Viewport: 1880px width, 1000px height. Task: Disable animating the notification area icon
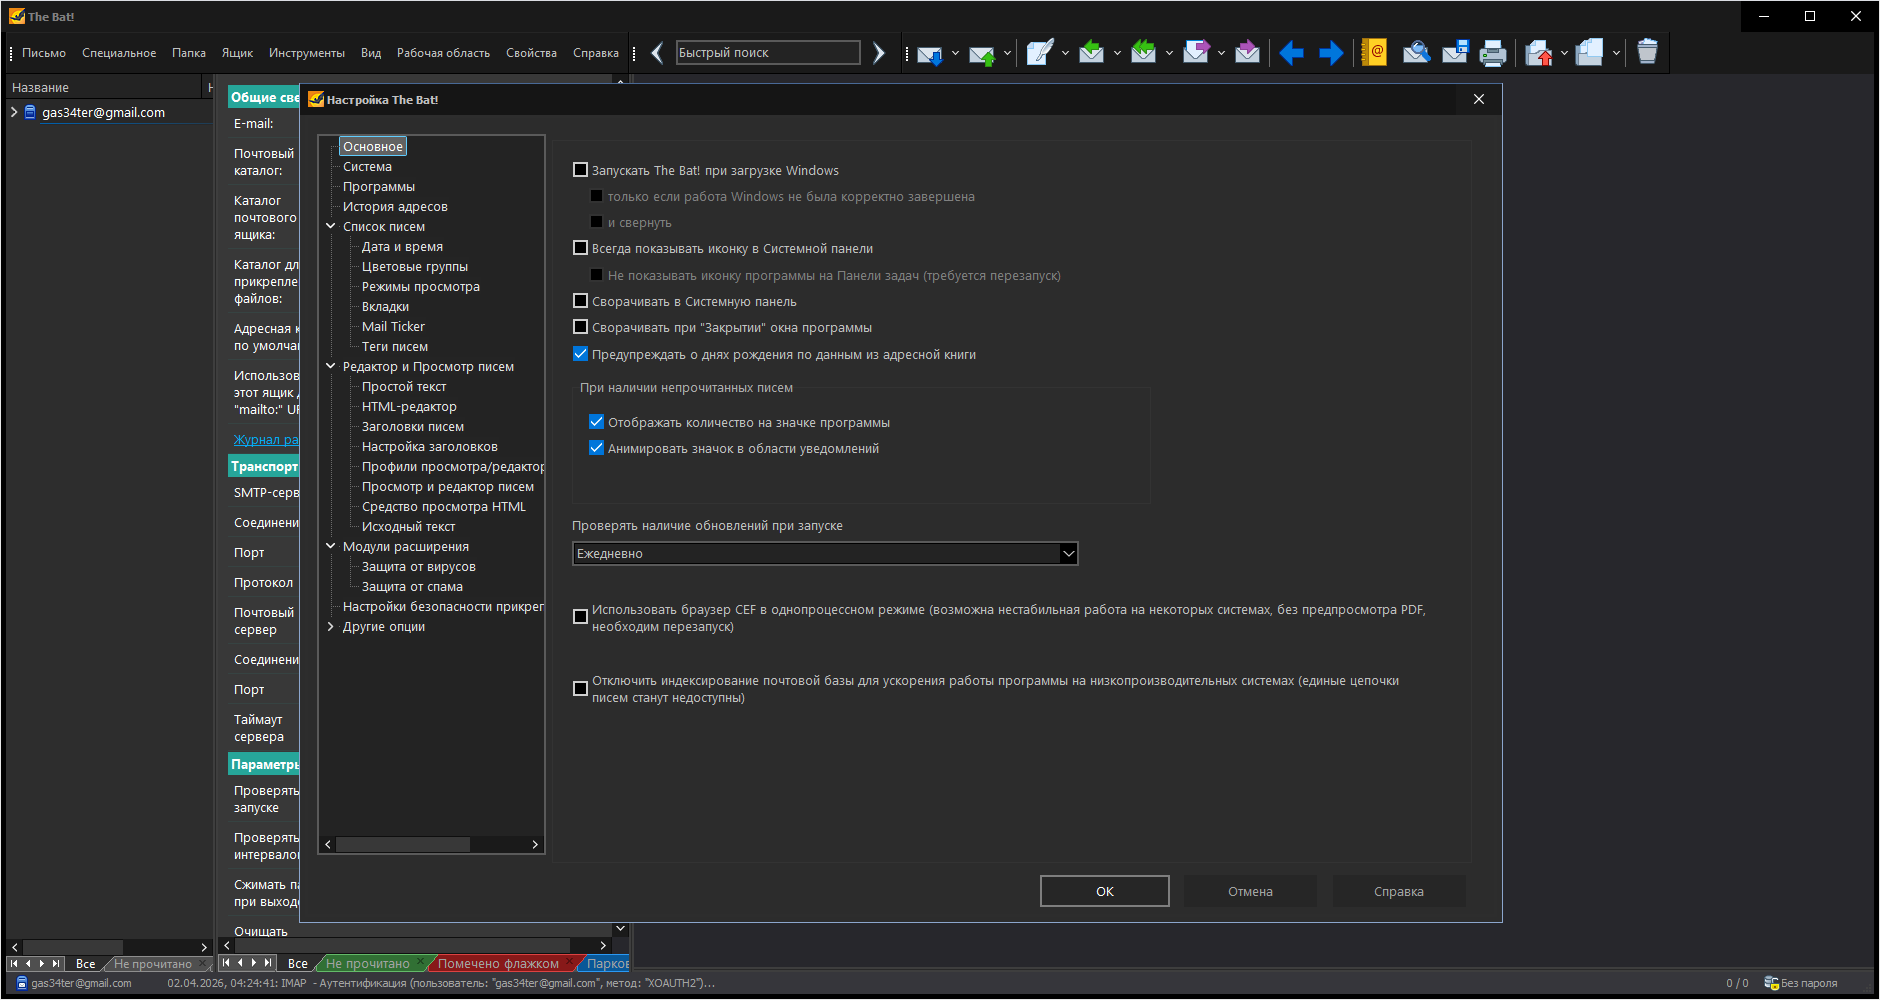pyautogui.click(x=597, y=448)
